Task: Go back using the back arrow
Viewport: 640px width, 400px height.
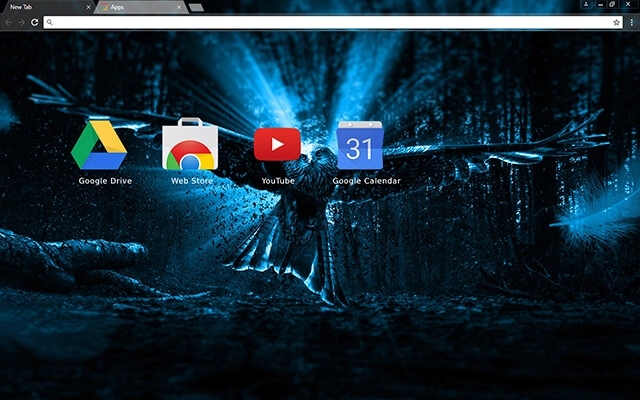Action: (x=9, y=22)
